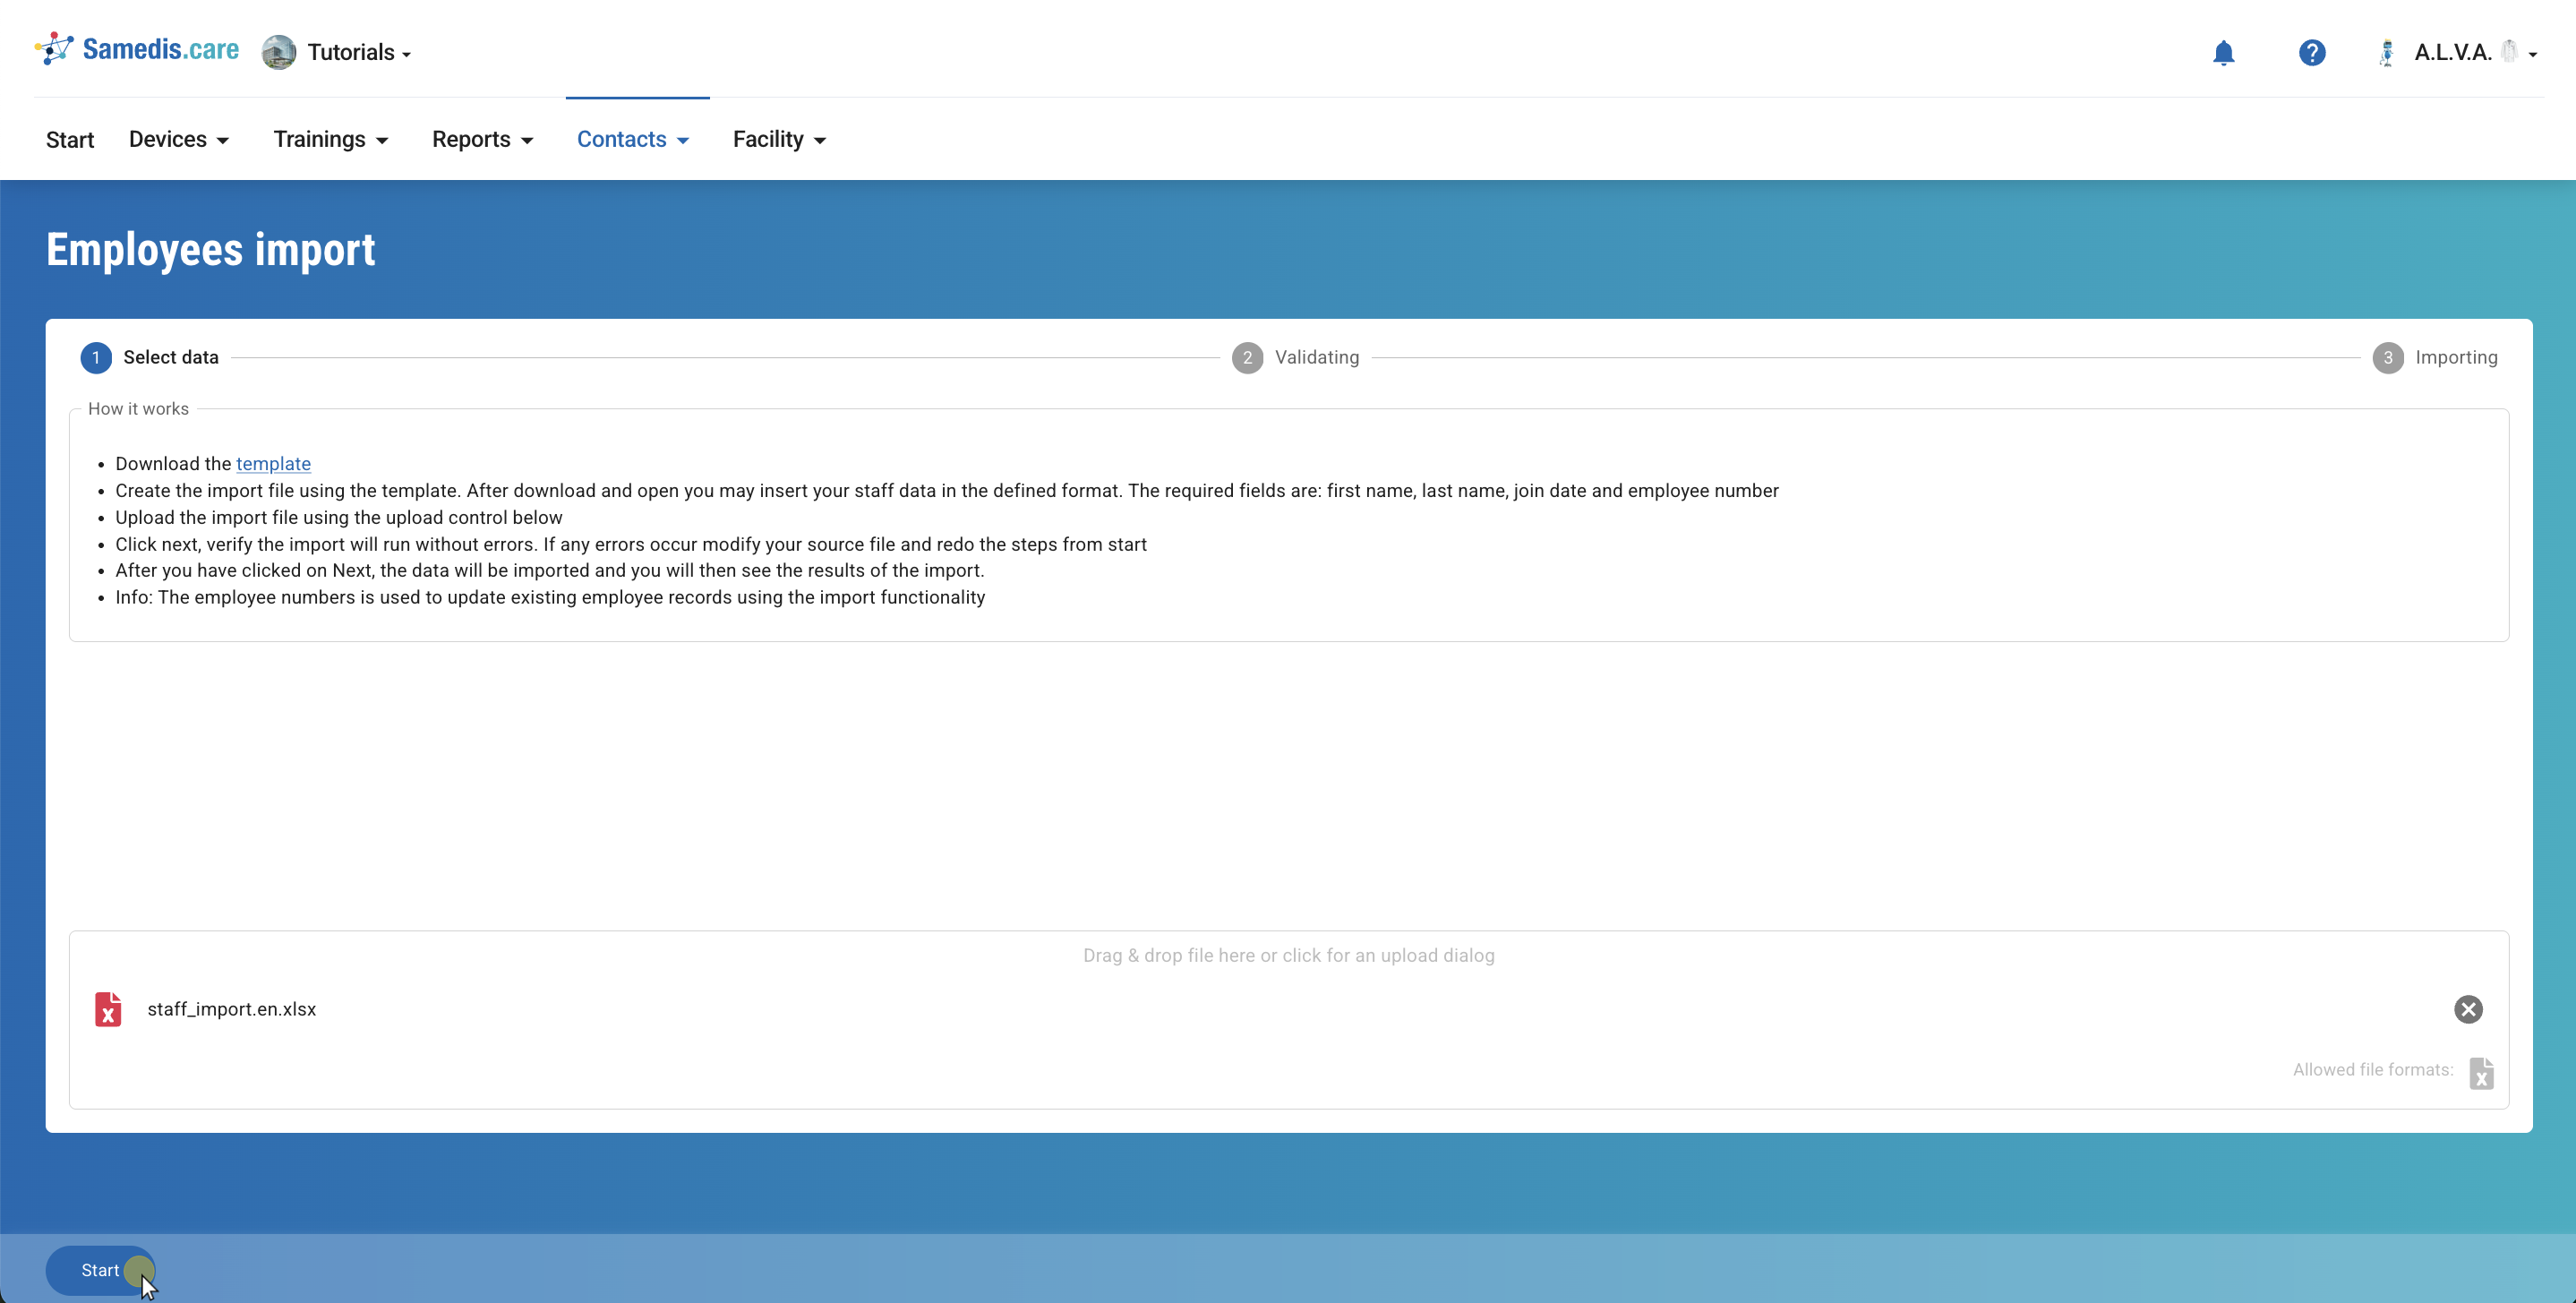The width and height of the screenshot is (2576, 1303).
Task: Click the A.L.V.A. robot avatar icon
Action: [2386, 52]
